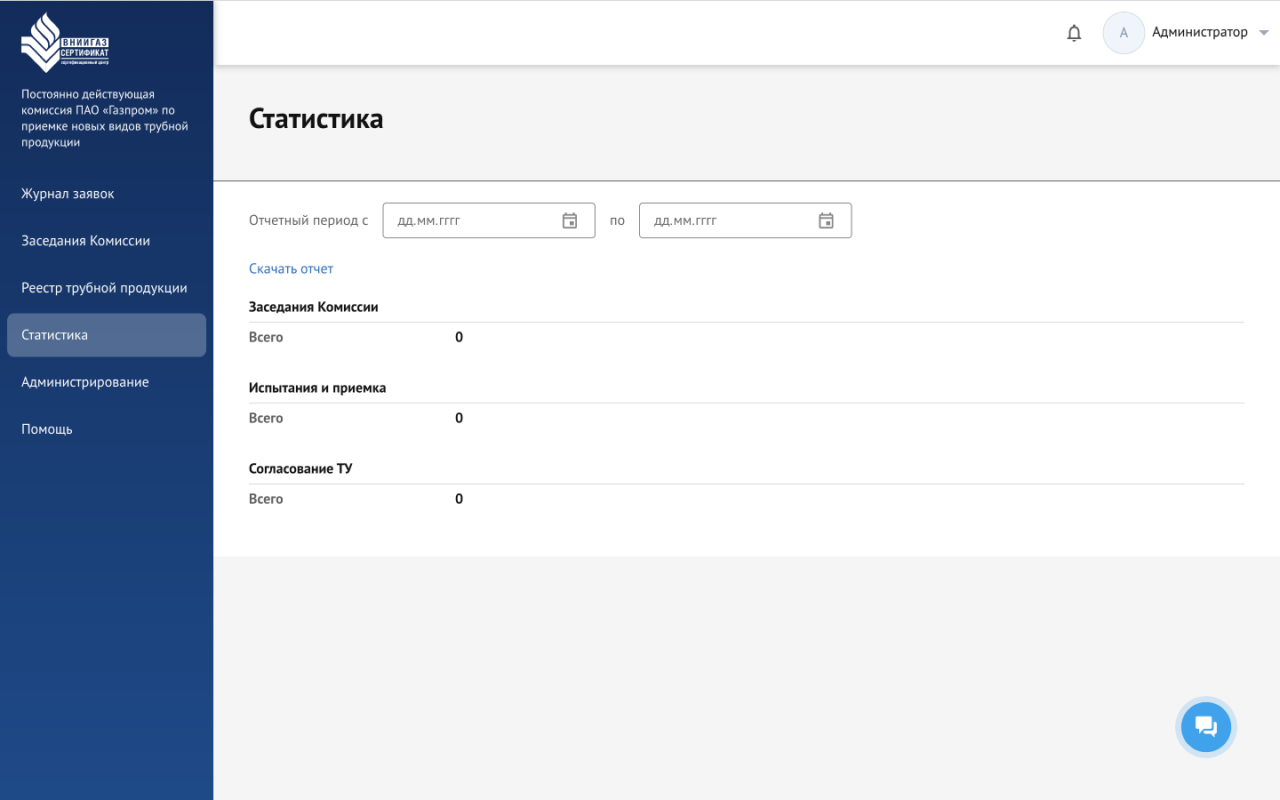This screenshot has width=1280, height=800.
Task: Click the round "A" user avatar
Action: point(1123,33)
